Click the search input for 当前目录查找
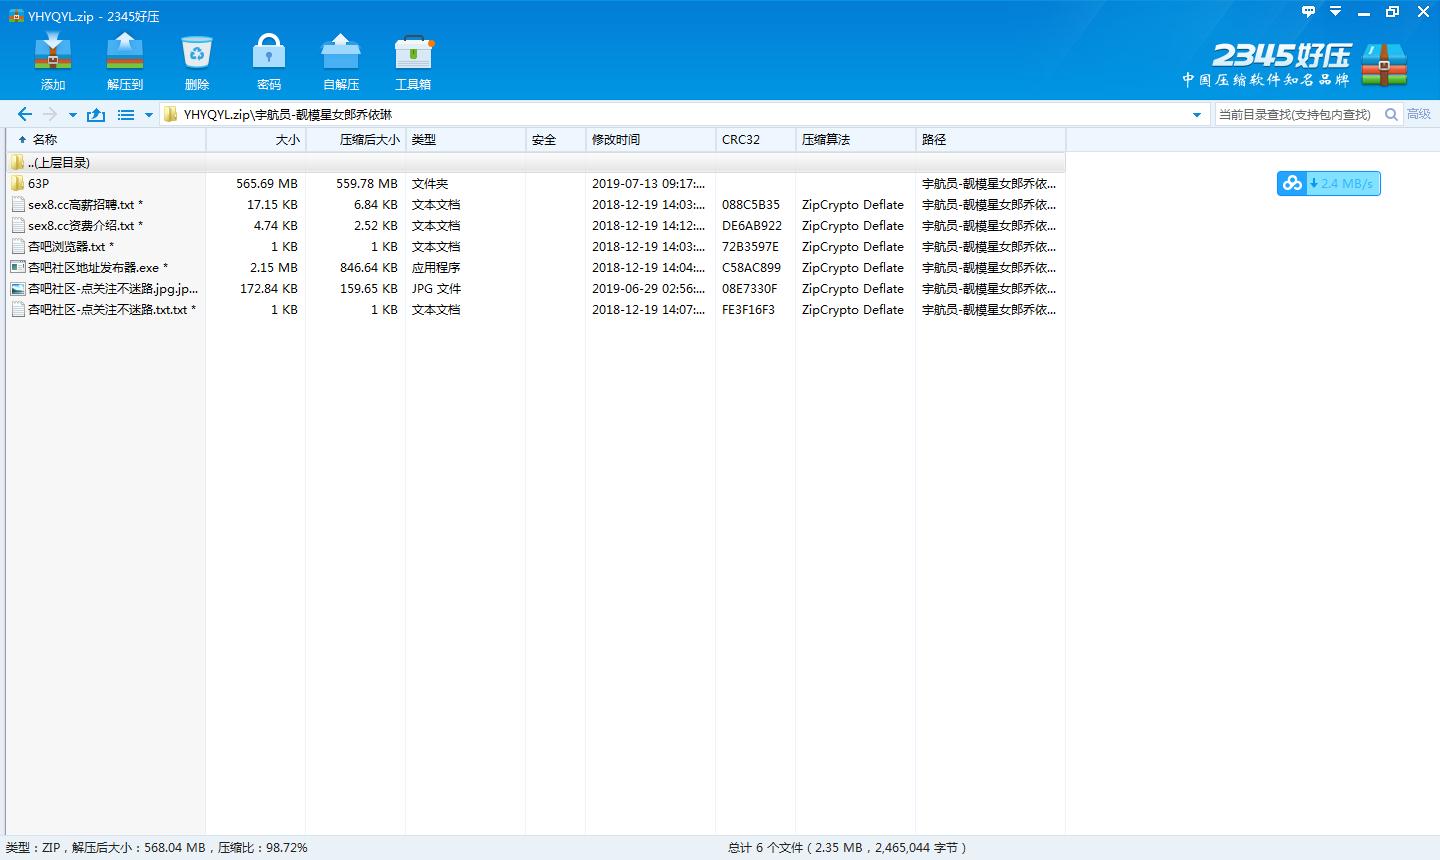This screenshot has height=860, width=1440. pos(1297,114)
